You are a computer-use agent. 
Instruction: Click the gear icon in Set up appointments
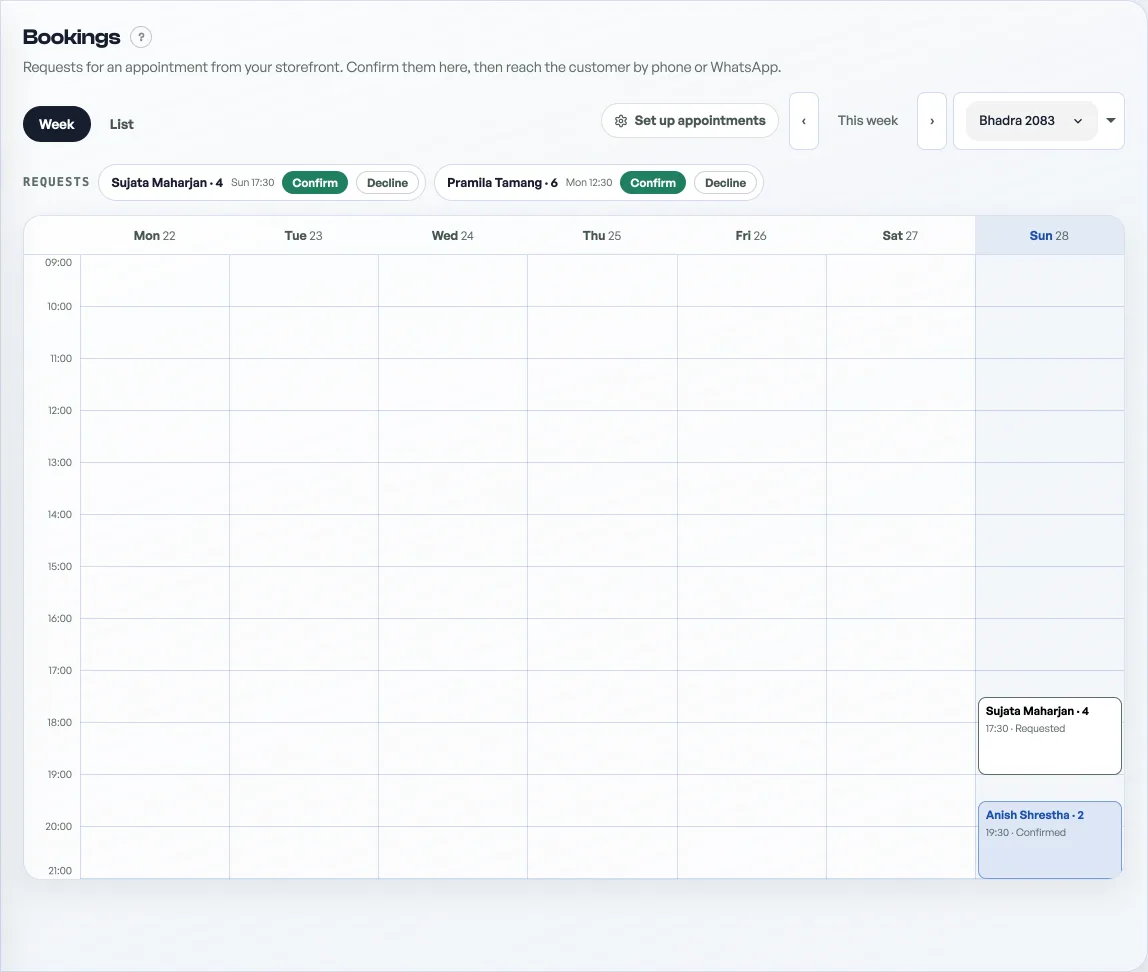621,121
